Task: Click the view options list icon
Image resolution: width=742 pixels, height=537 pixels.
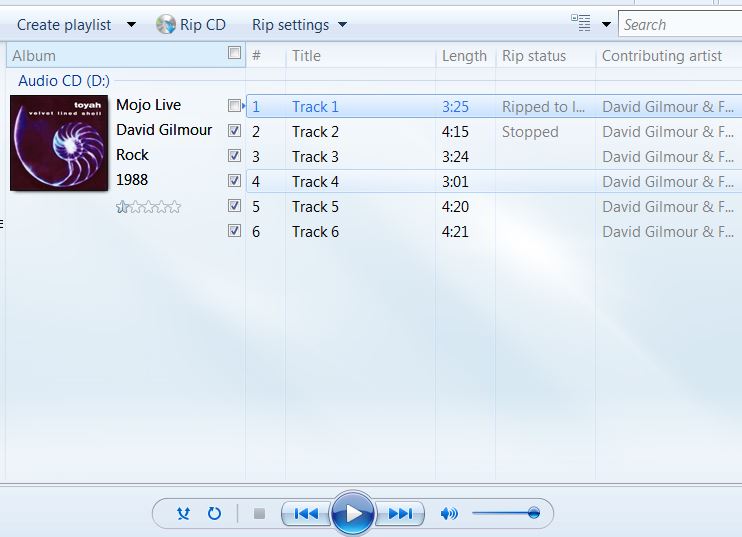Action: point(581,23)
